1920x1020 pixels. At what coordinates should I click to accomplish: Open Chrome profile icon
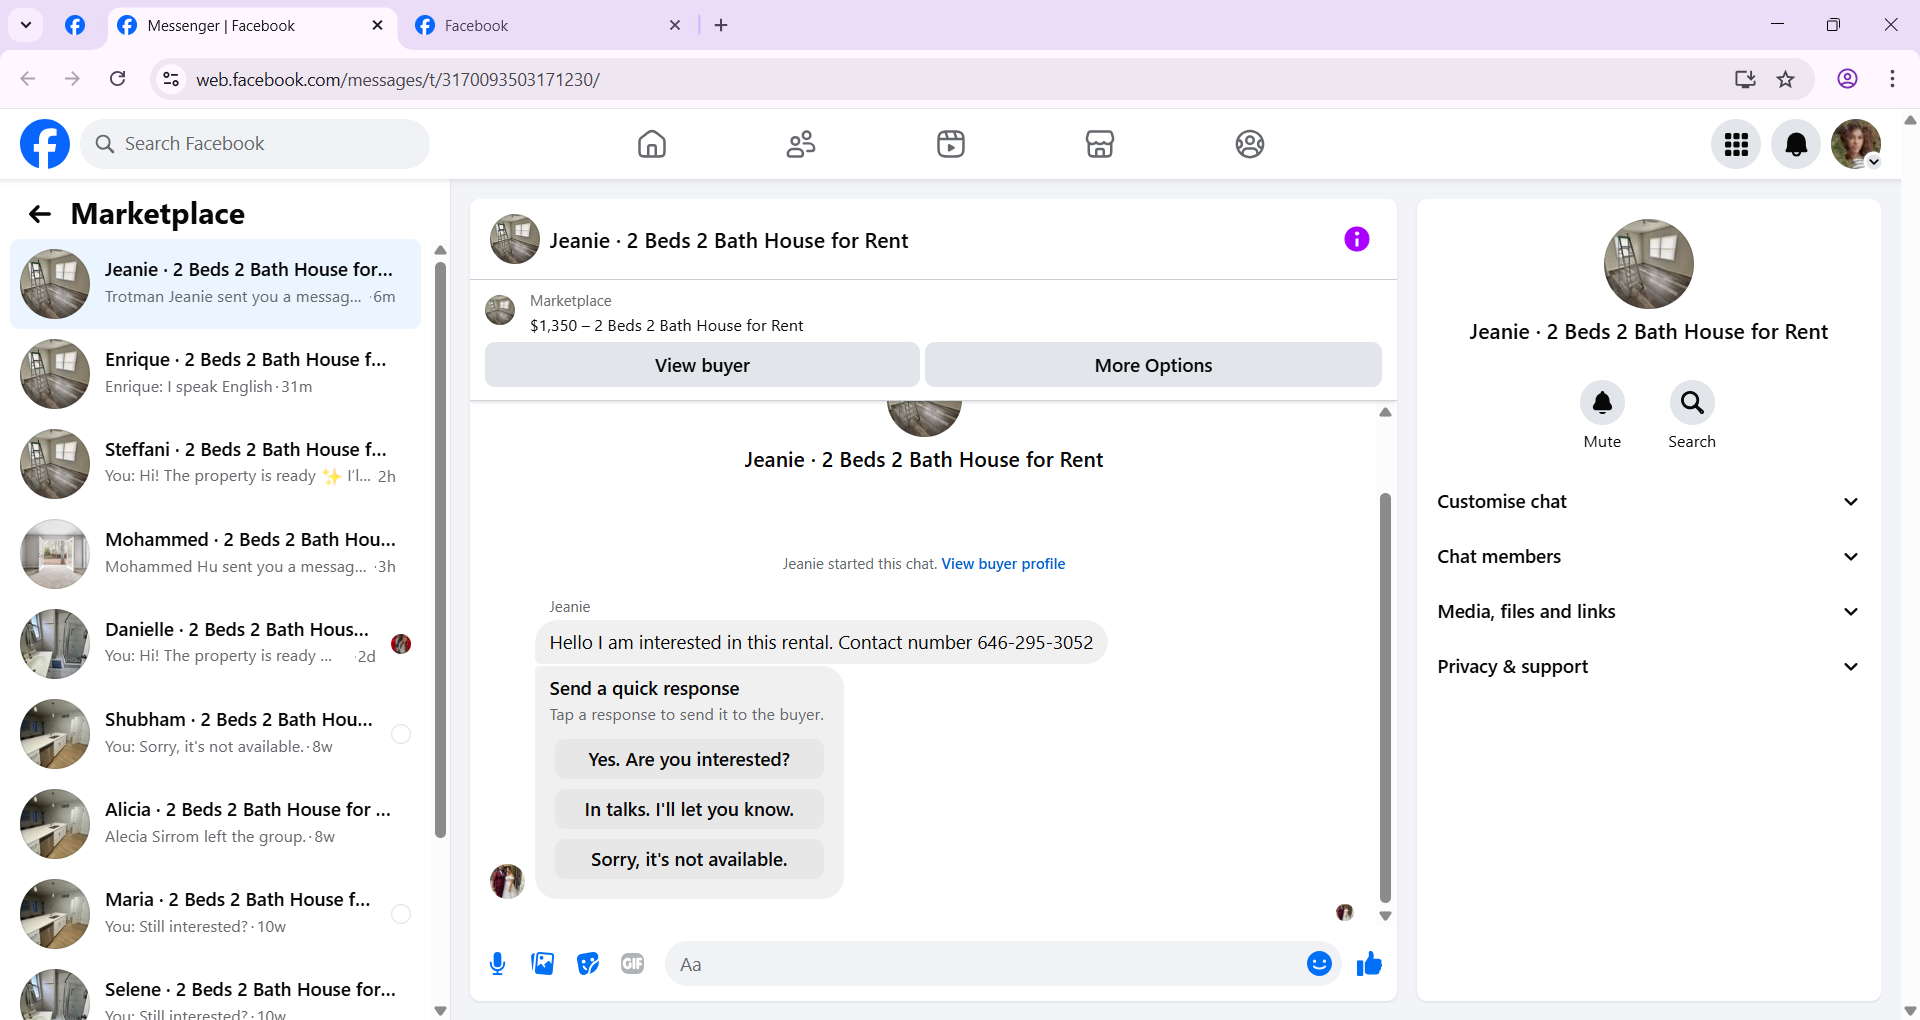point(1847,79)
